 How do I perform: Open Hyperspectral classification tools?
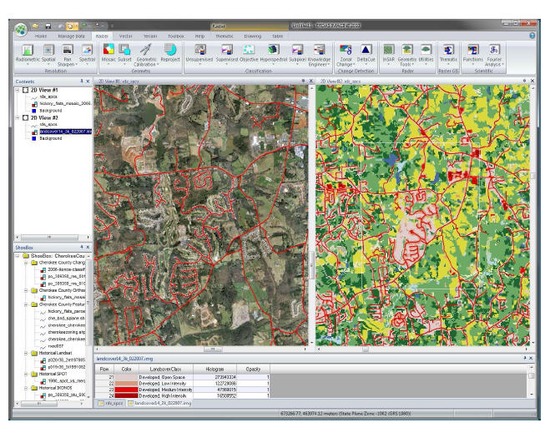coord(274,53)
